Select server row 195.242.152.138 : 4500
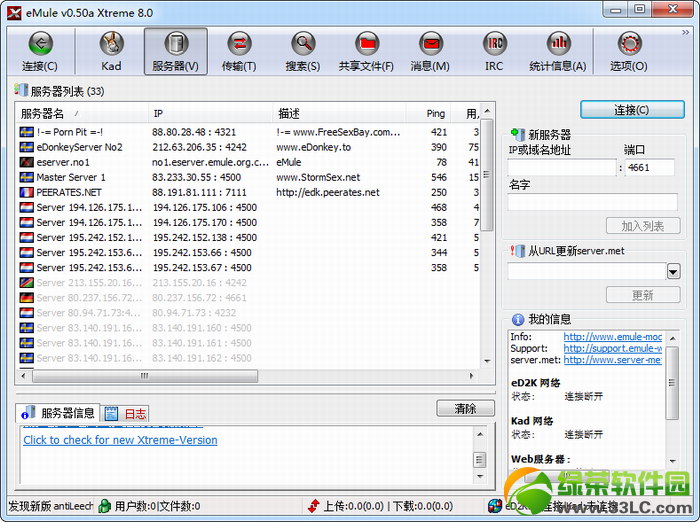Screen dimensions: 700x529 point(249,237)
